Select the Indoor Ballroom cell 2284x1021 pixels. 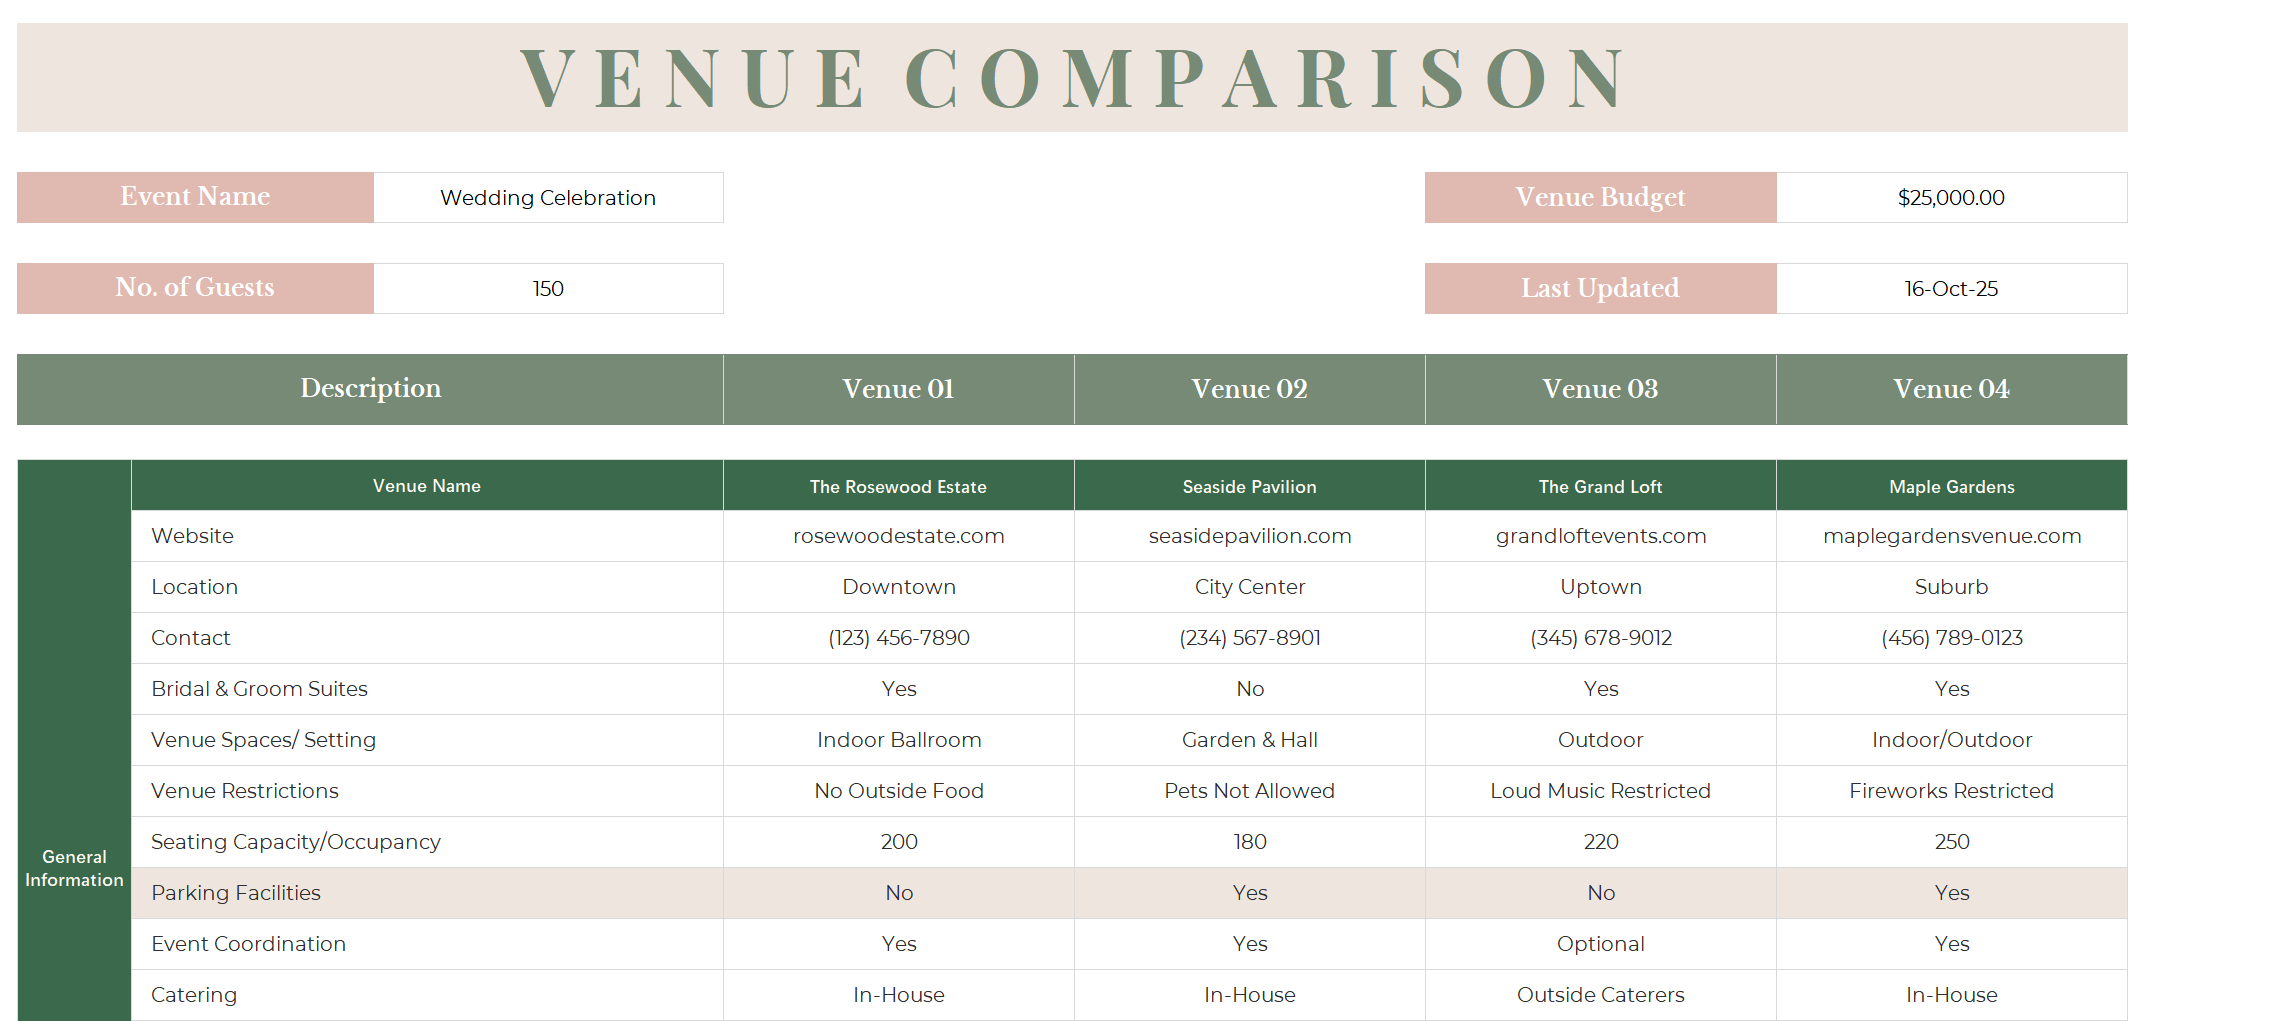(x=898, y=740)
